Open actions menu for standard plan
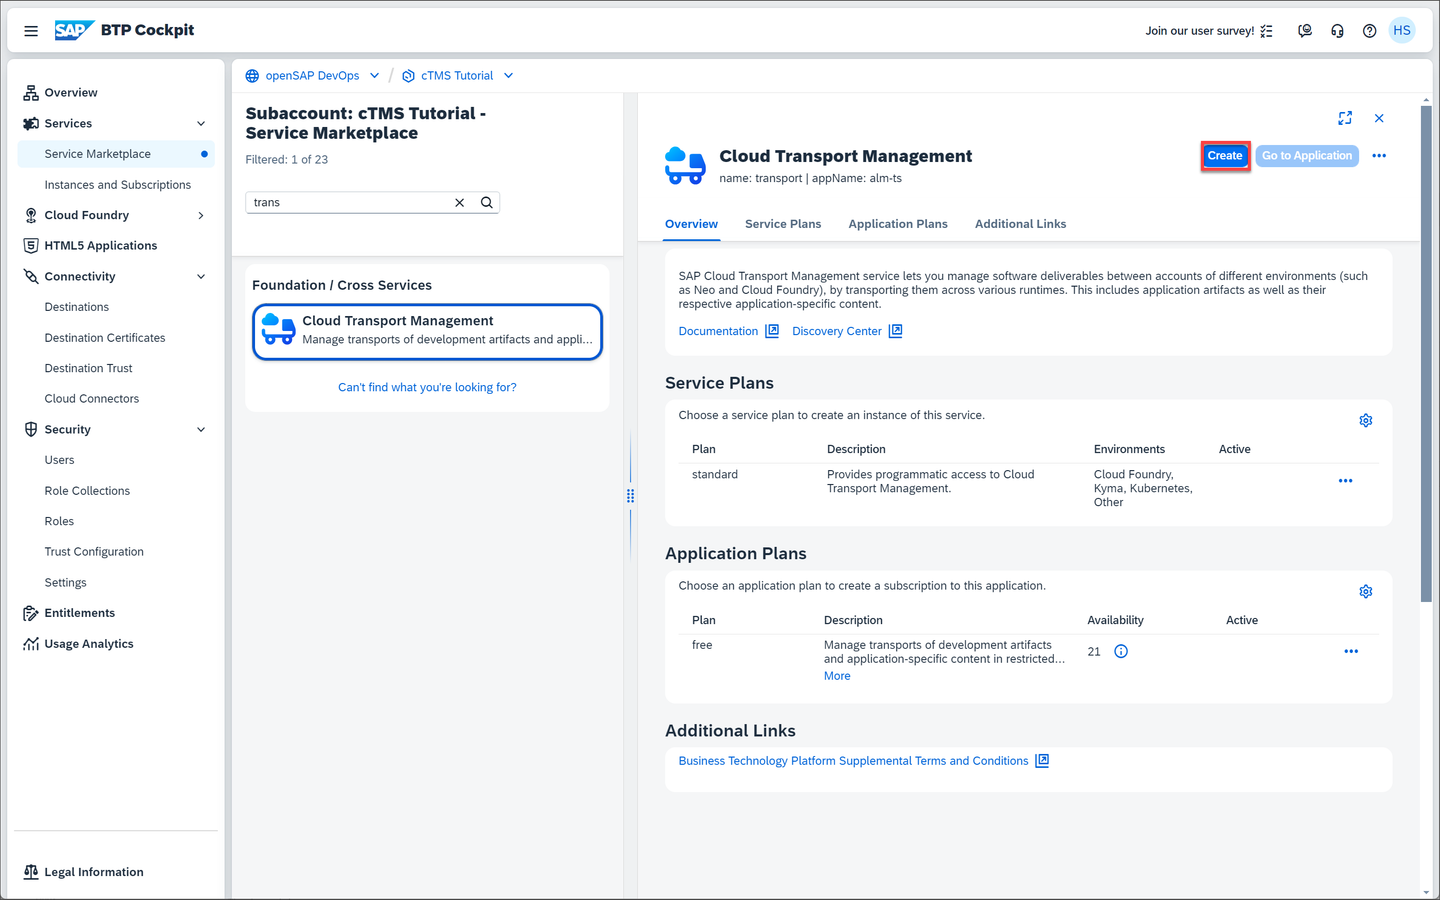The height and width of the screenshot is (900, 1440). [x=1346, y=481]
